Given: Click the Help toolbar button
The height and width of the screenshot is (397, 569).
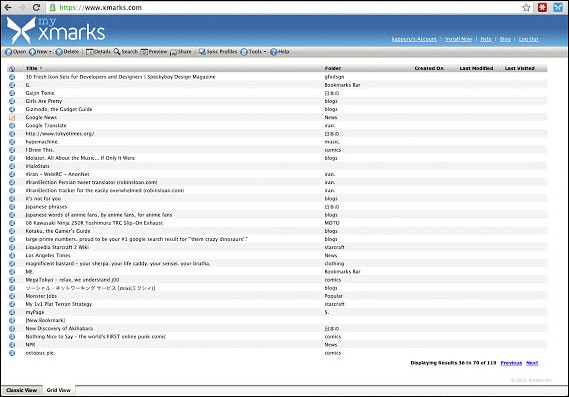Looking at the screenshot, I should (x=280, y=52).
